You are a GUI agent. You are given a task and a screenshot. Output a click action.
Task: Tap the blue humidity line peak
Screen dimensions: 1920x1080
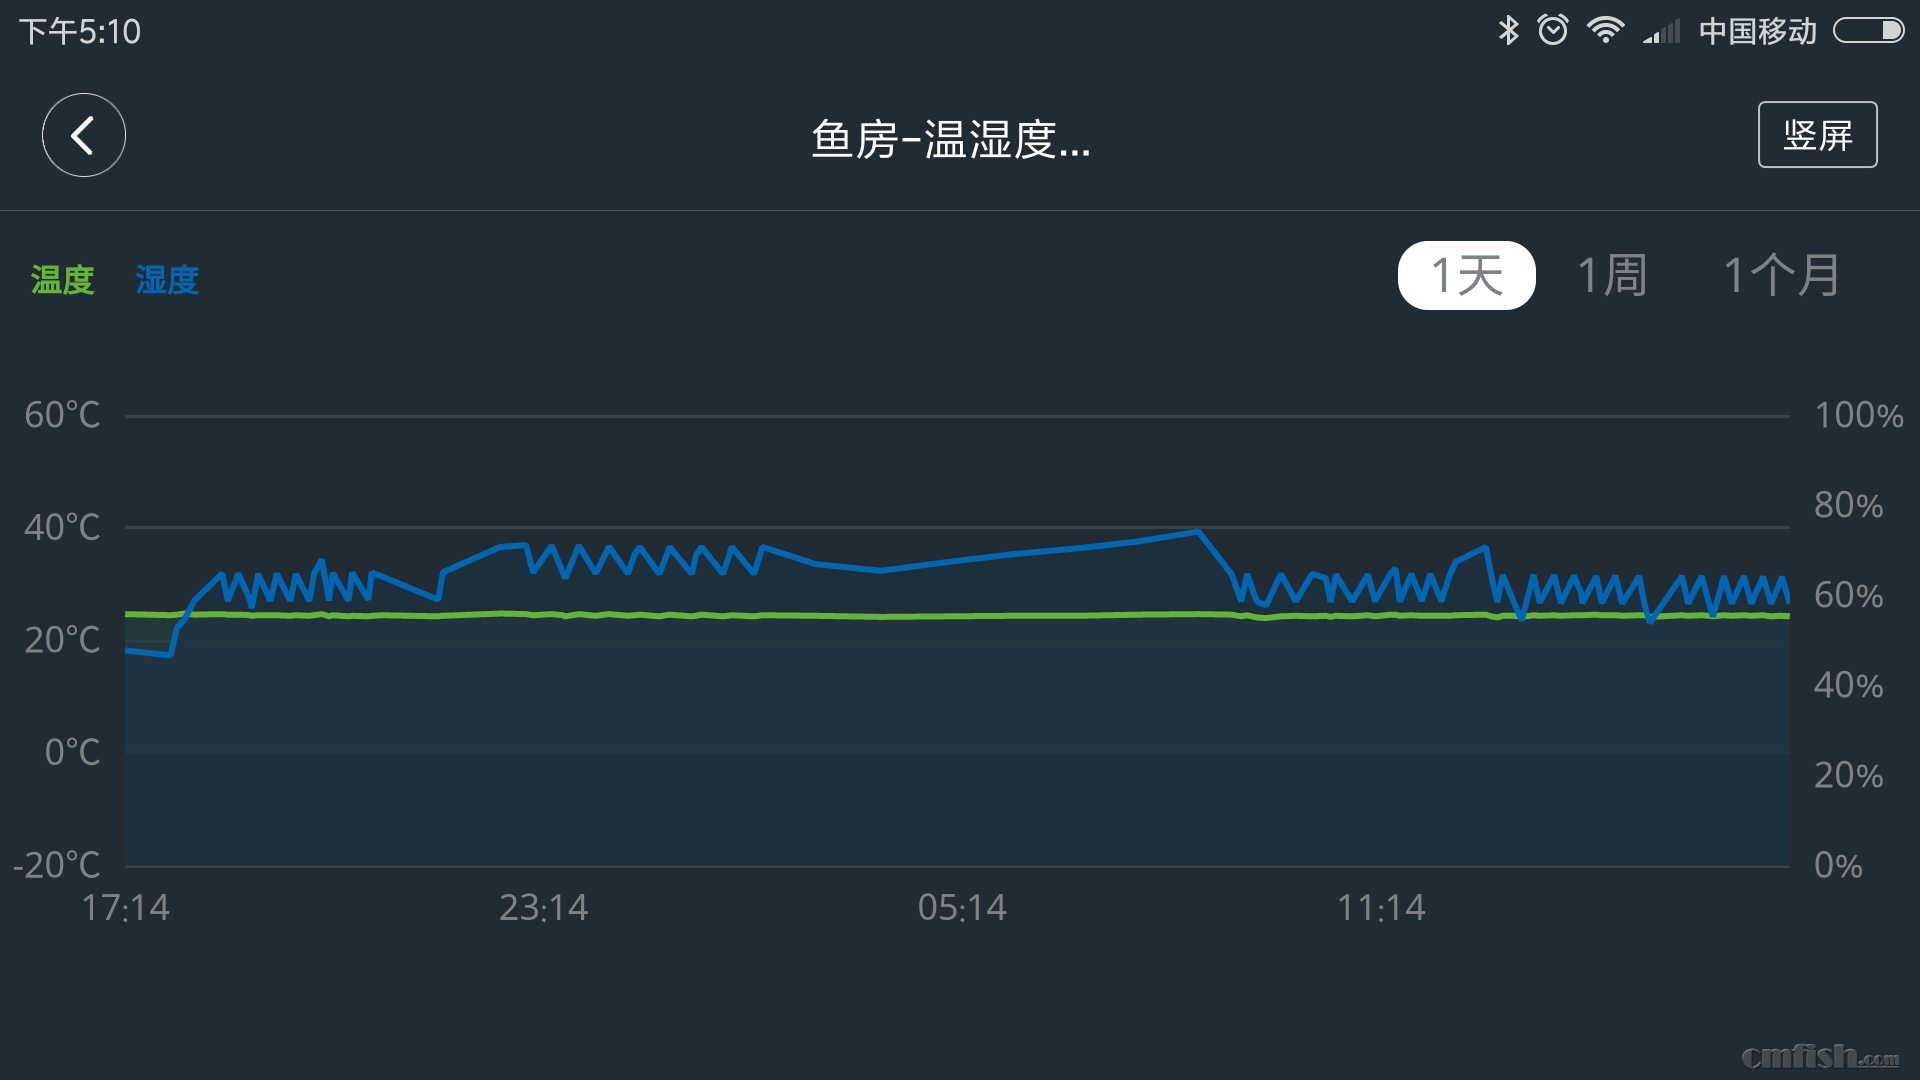(1197, 532)
